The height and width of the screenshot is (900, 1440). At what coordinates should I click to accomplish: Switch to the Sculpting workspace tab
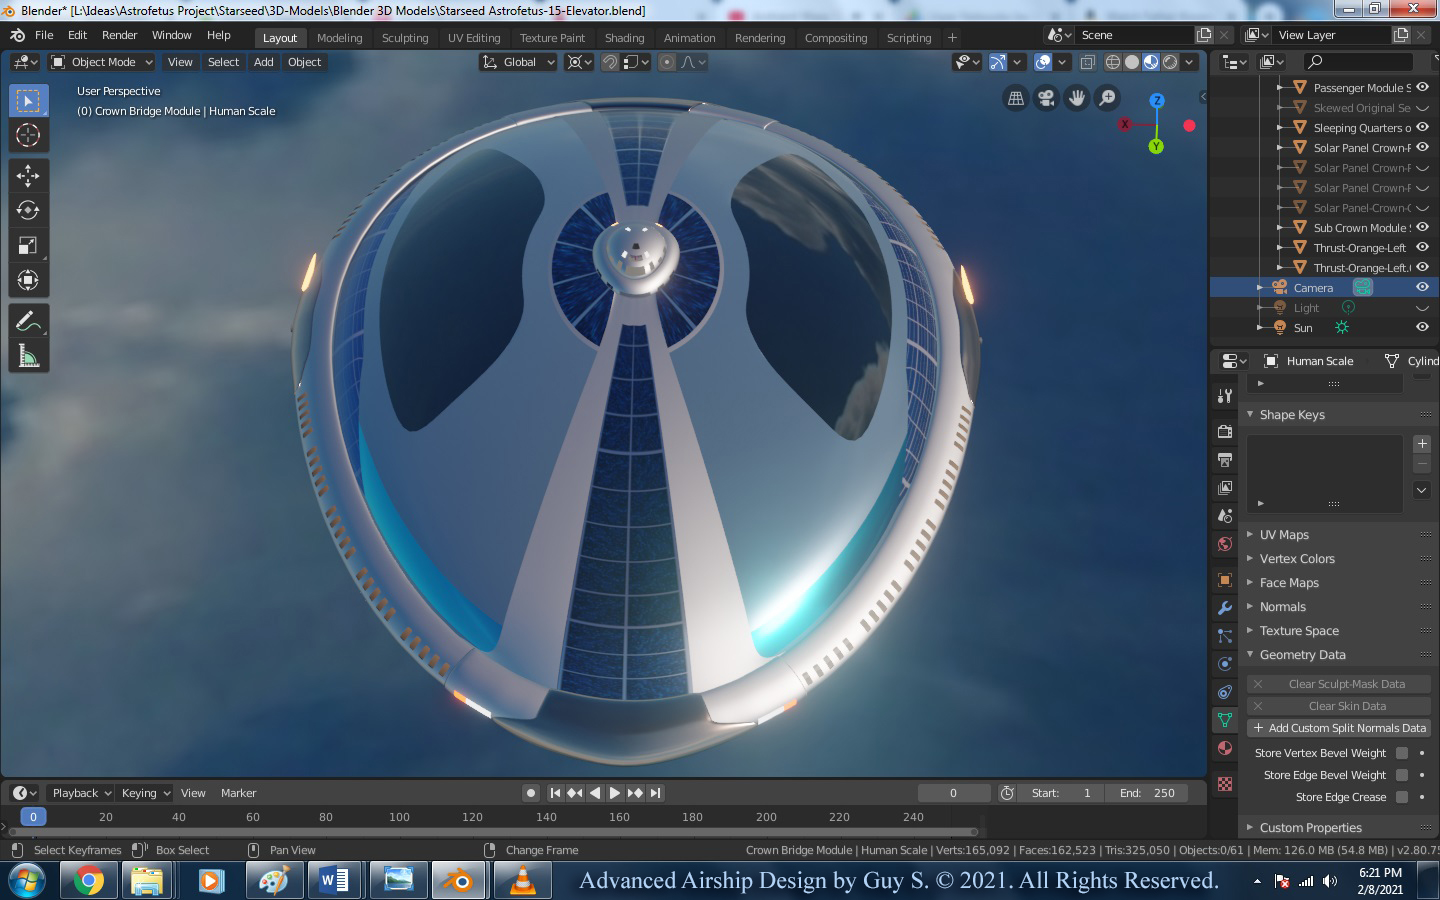[405, 38]
